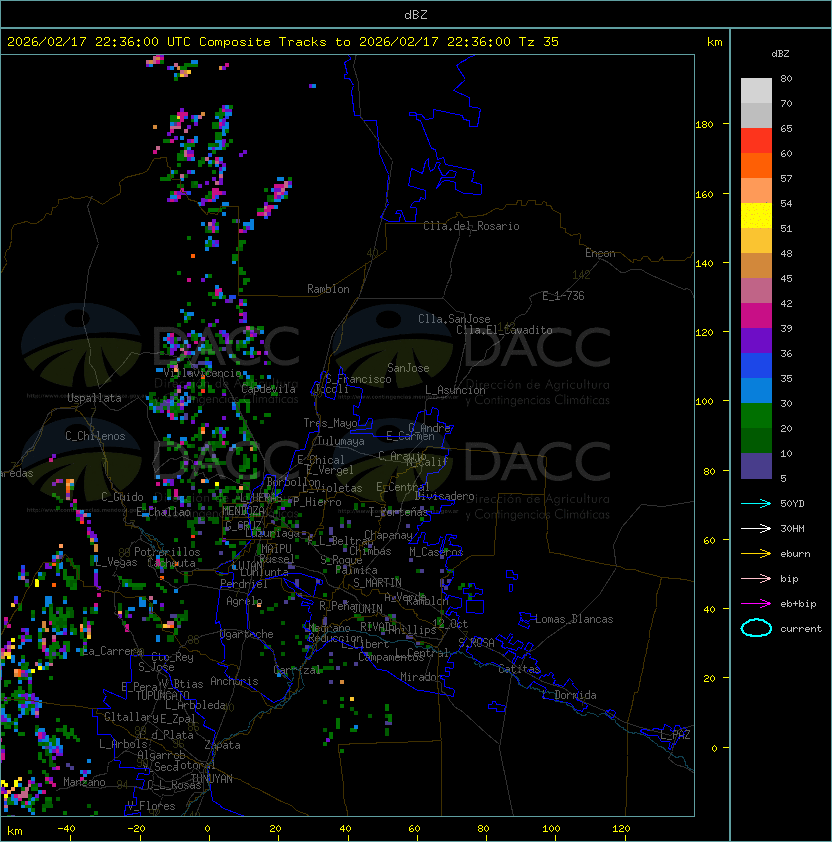Click the magenta eb+bip arrow in legend
The height and width of the screenshot is (842, 832).
click(x=756, y=604)
